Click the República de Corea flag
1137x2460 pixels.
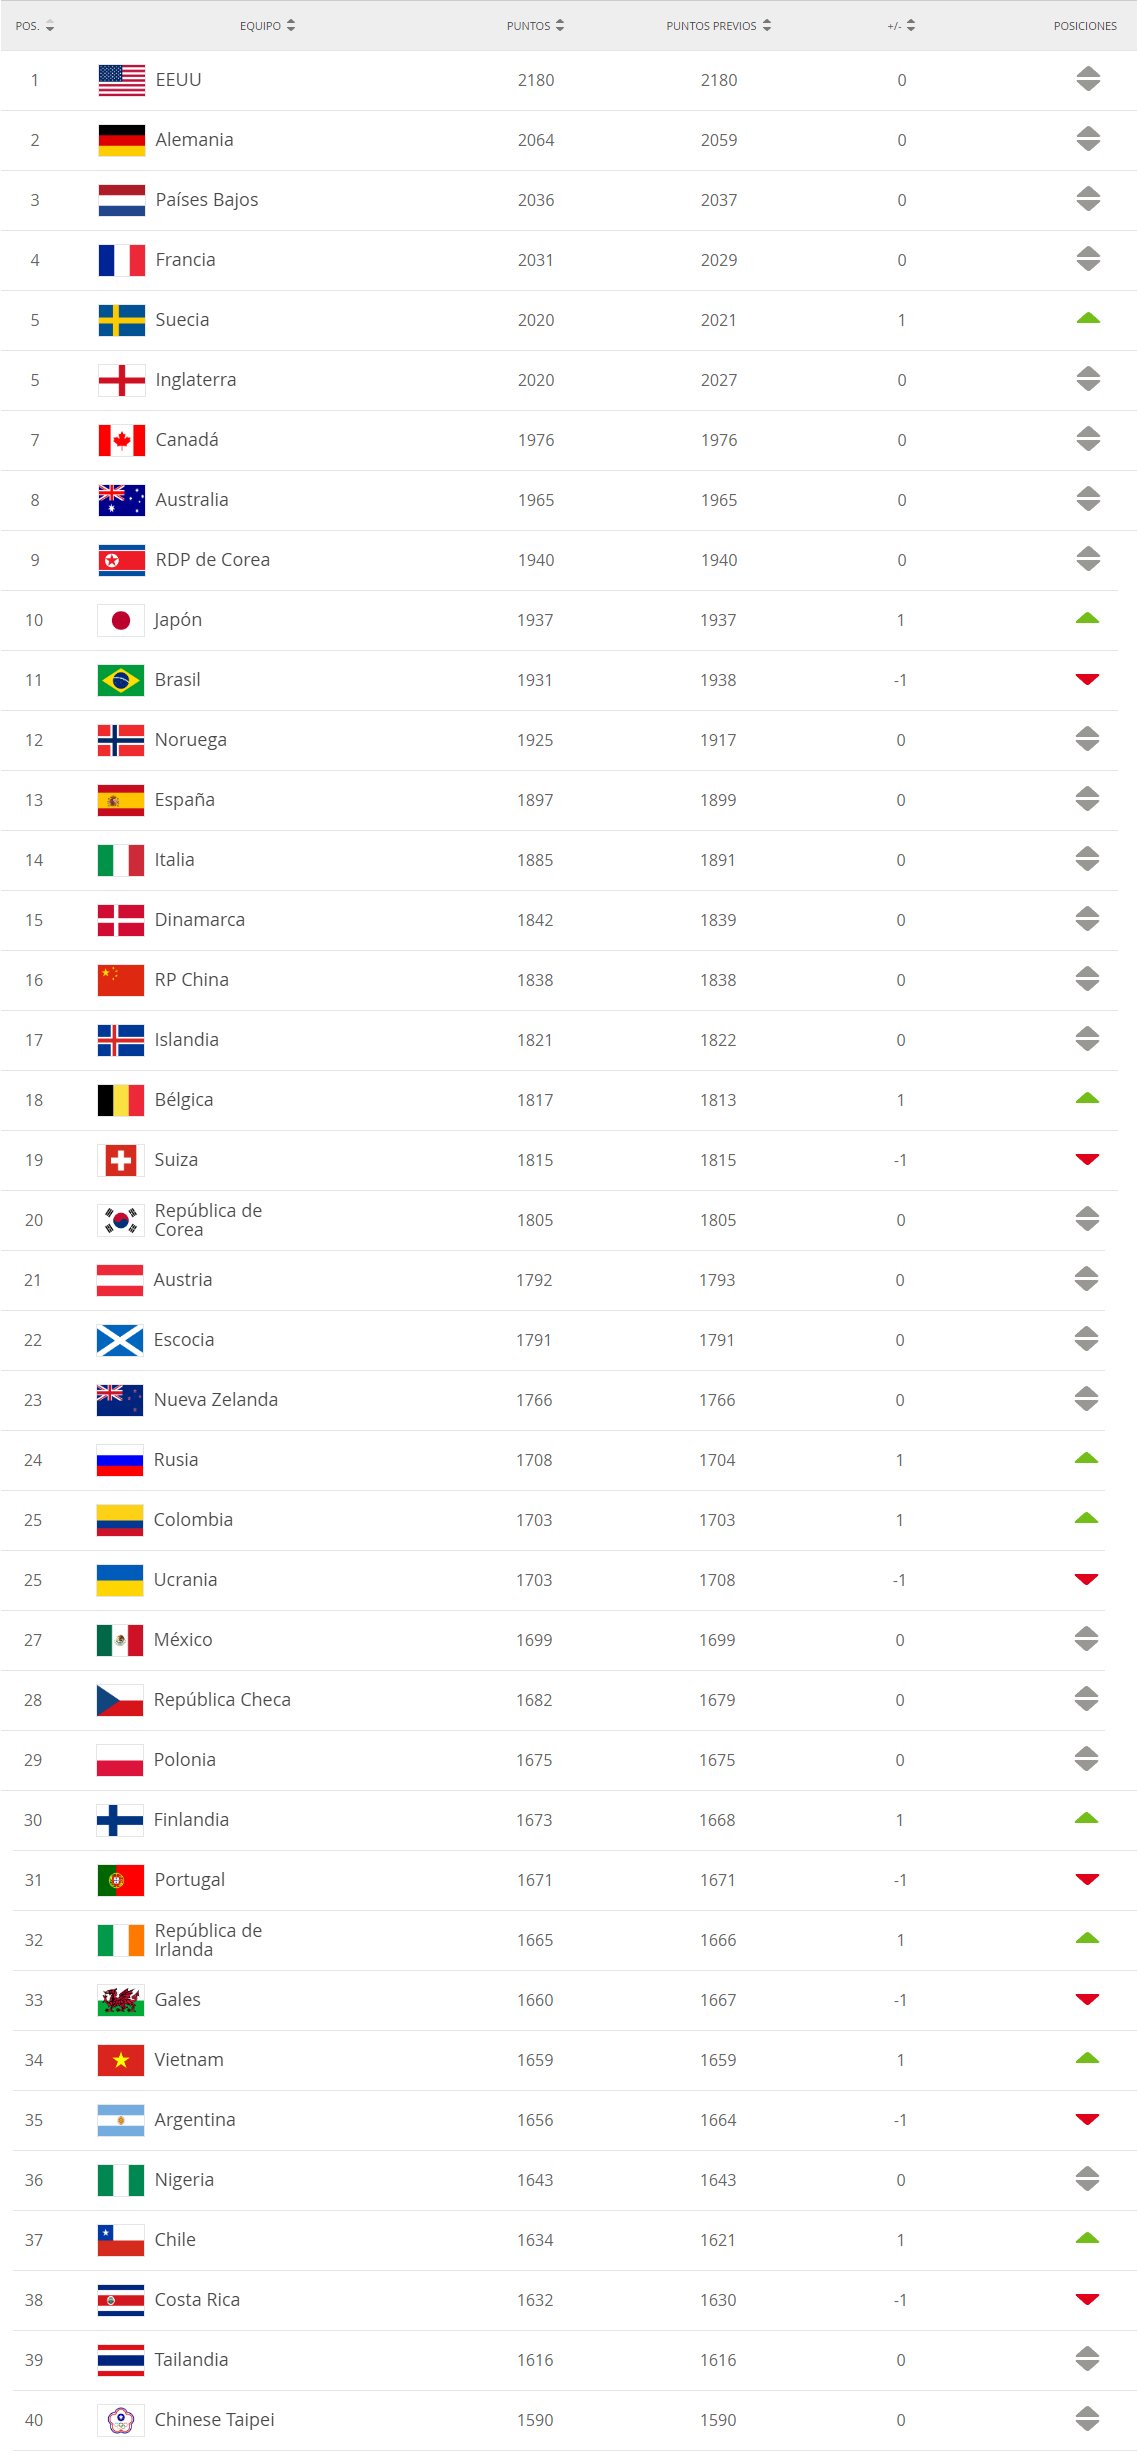tap(121, 1220)
